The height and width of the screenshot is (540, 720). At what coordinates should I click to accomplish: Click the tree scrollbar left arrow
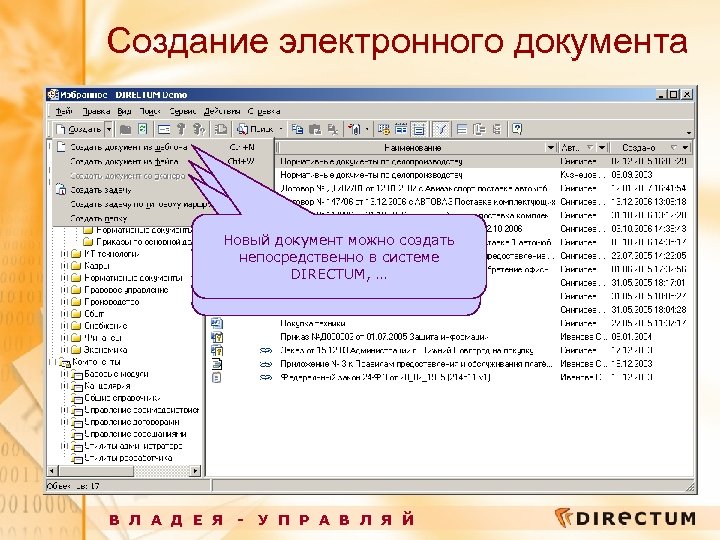(52, 471)
